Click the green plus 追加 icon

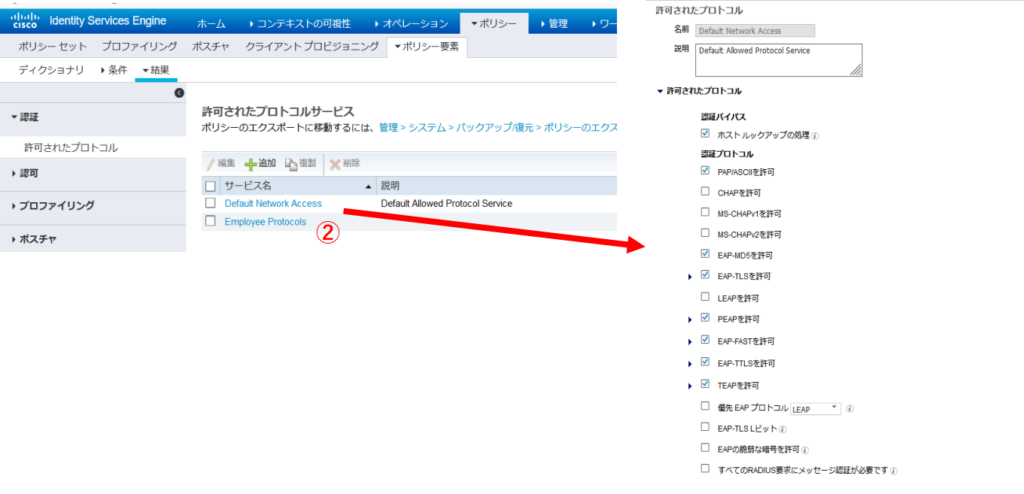250,163
